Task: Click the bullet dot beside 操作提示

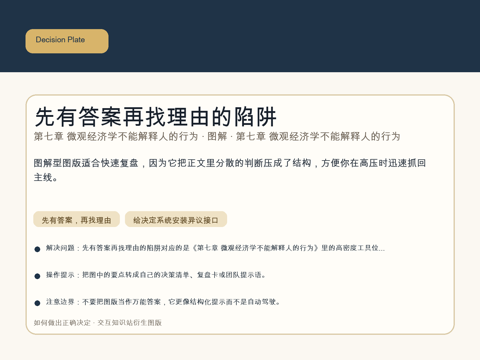Action: [x=37, y=276]
